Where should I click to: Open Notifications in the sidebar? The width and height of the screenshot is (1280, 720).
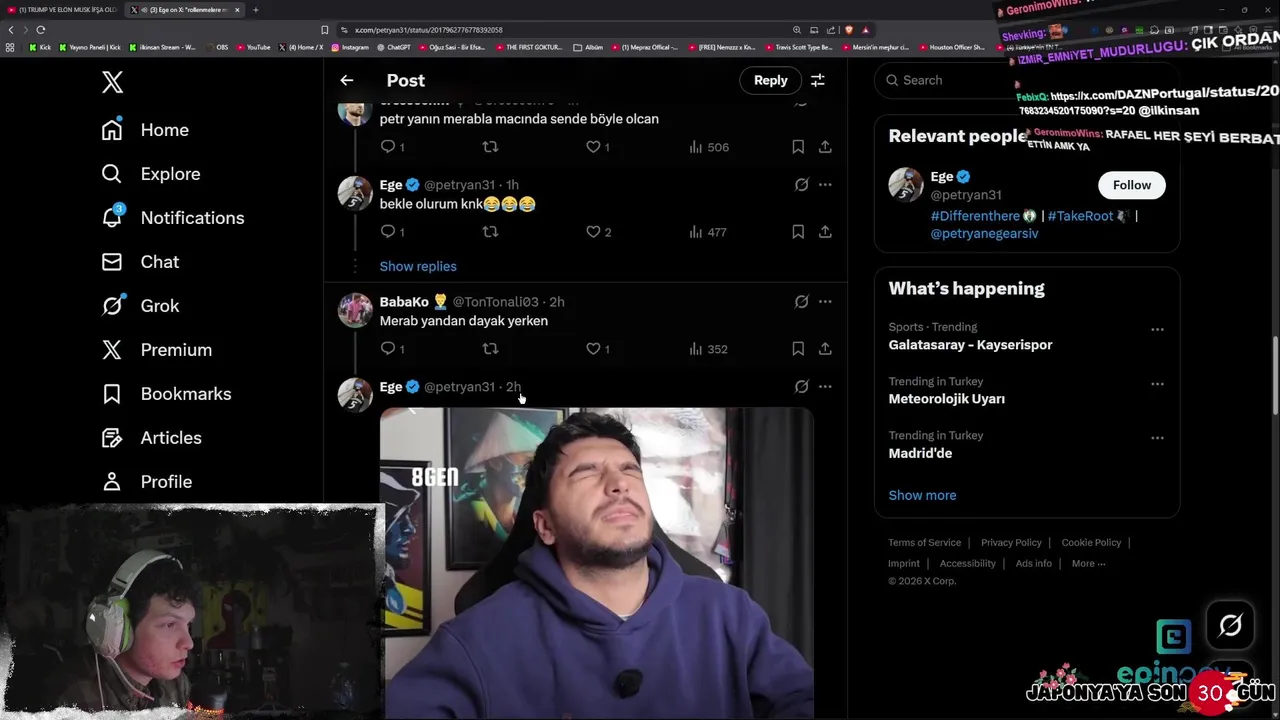tap(172, 218)
